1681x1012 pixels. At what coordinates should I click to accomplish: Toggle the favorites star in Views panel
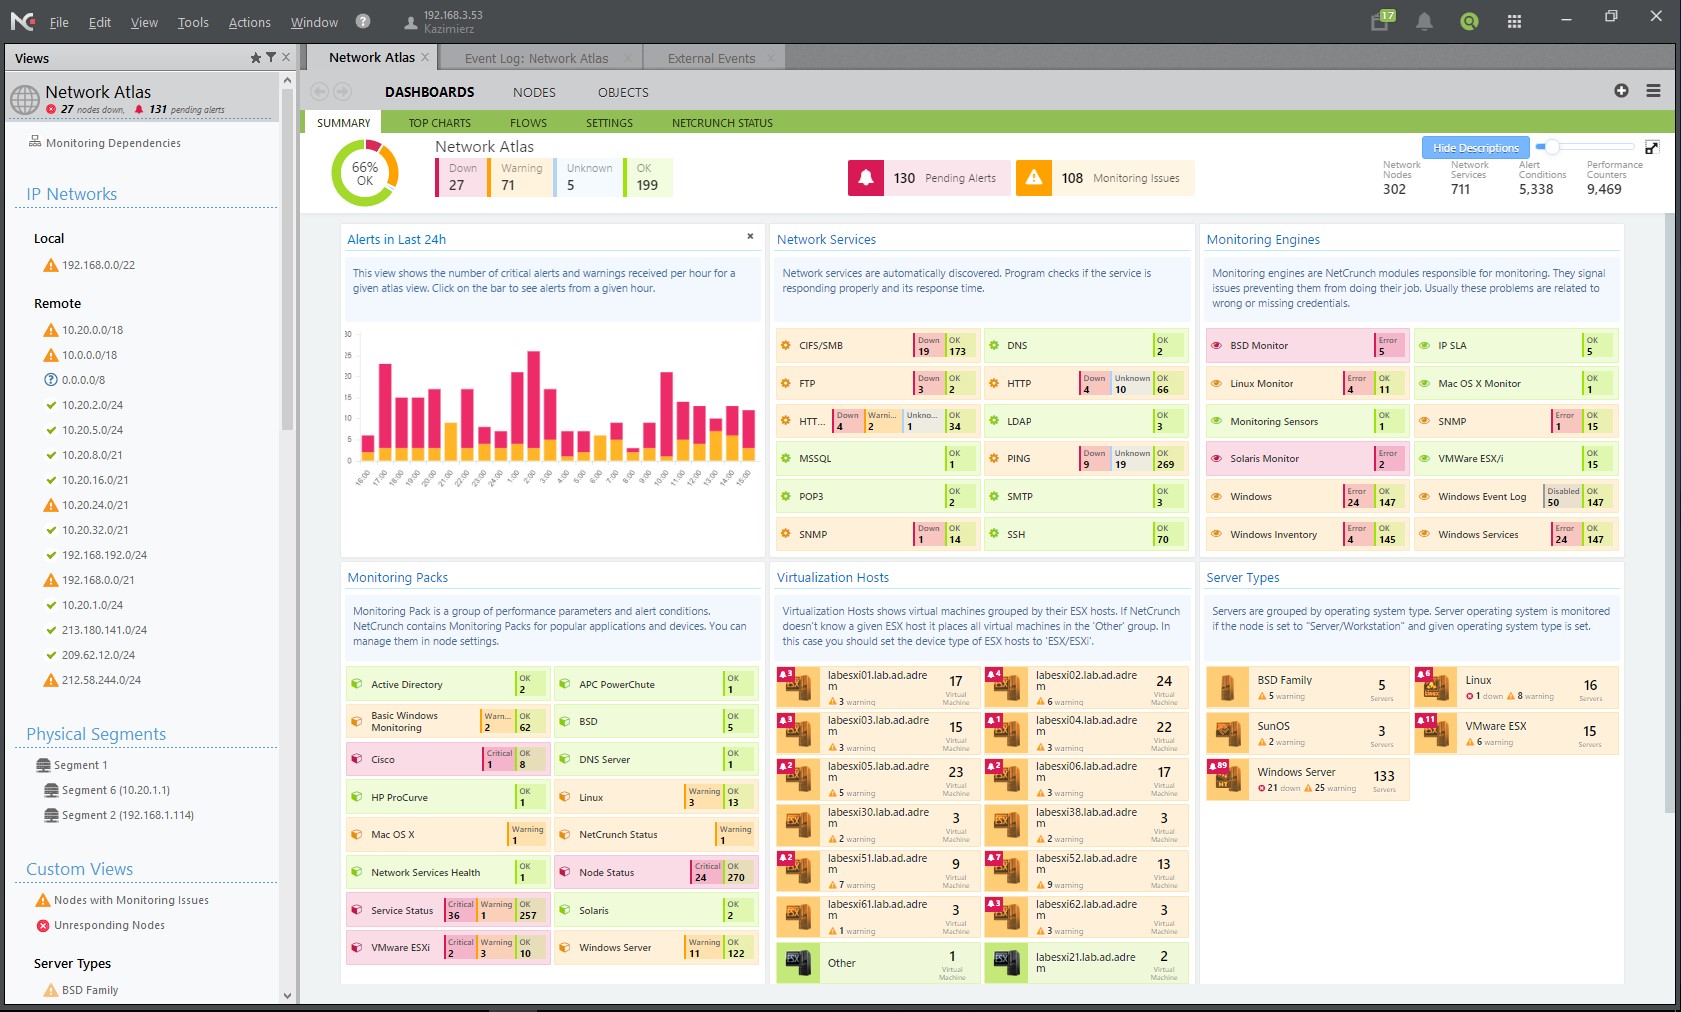coord(256,58)
